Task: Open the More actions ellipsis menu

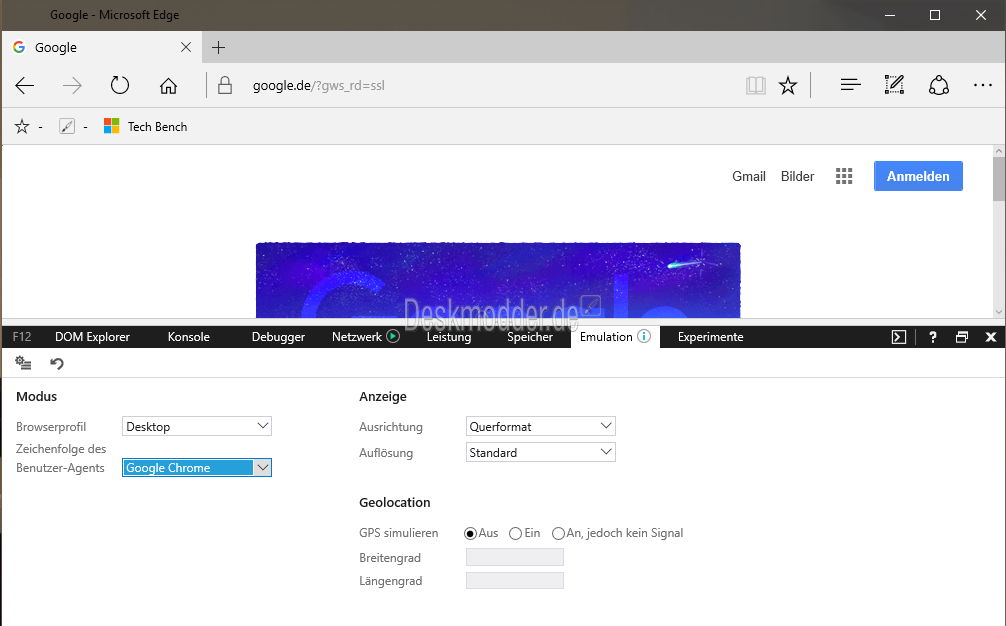Action: click(x=983, y=85)
